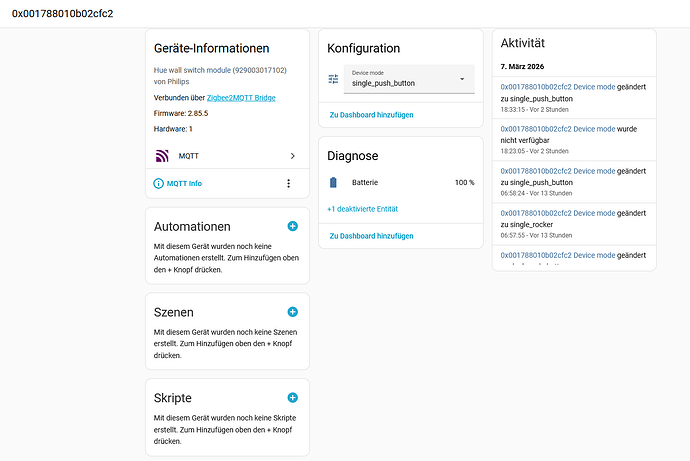Add a new script with plus icon
Viewport: 690px width, 461px height.
coord(293,398)
